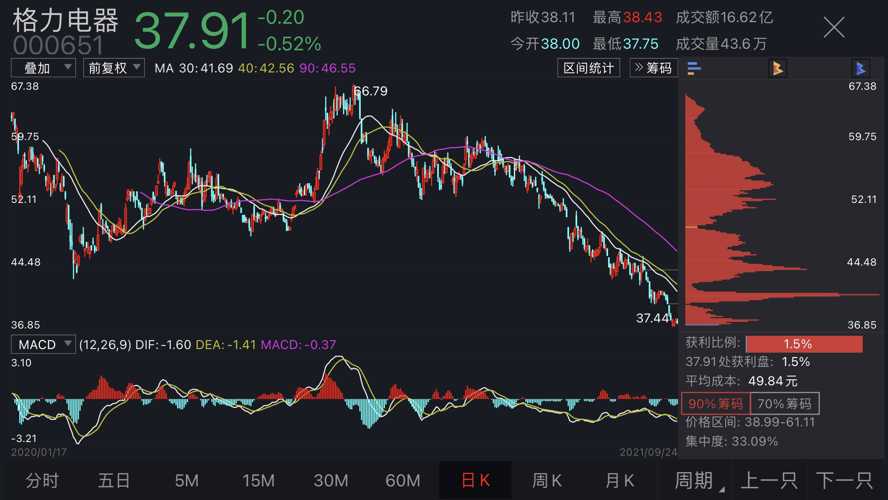Click the current price 37.91
Viewport: 888px width, 500px height.
[192, 31]
